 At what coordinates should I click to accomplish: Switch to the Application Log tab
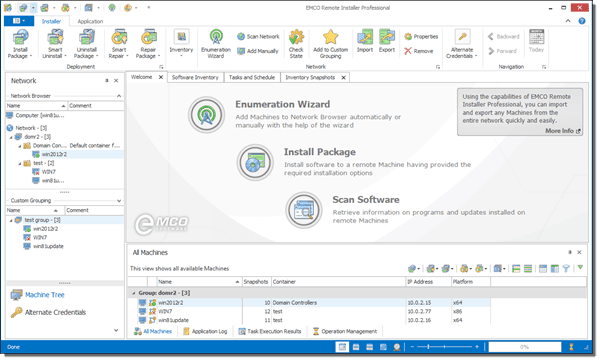point(205,332)
